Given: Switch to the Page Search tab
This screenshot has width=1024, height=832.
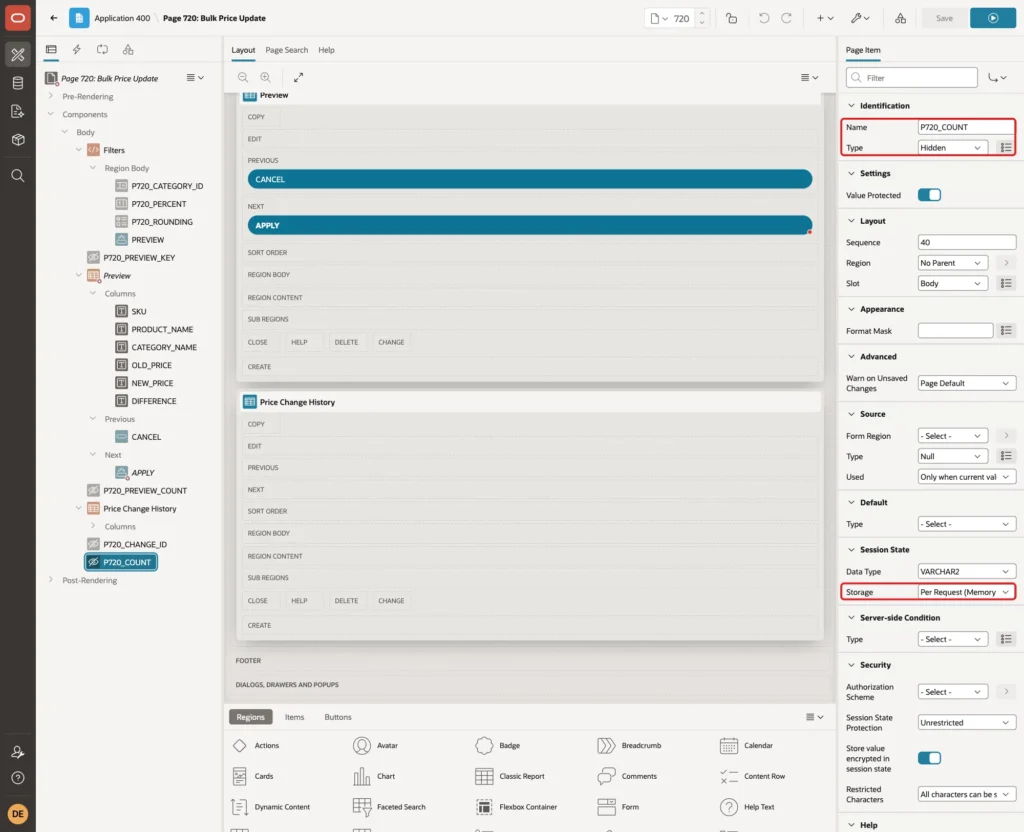Looking at the screenshot, I should click(x=286, y=50).
